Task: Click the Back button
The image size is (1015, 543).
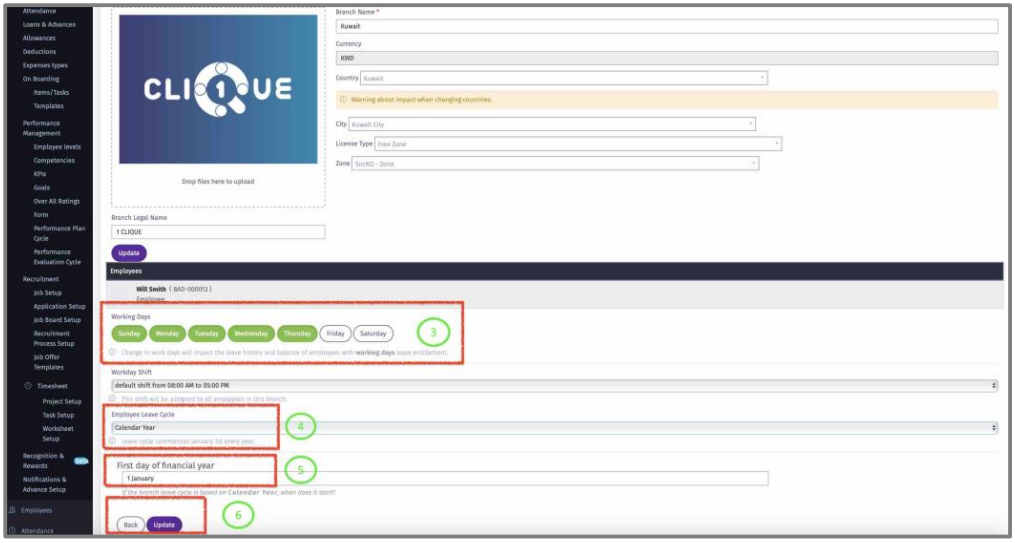Action: [x=130, y=525]
